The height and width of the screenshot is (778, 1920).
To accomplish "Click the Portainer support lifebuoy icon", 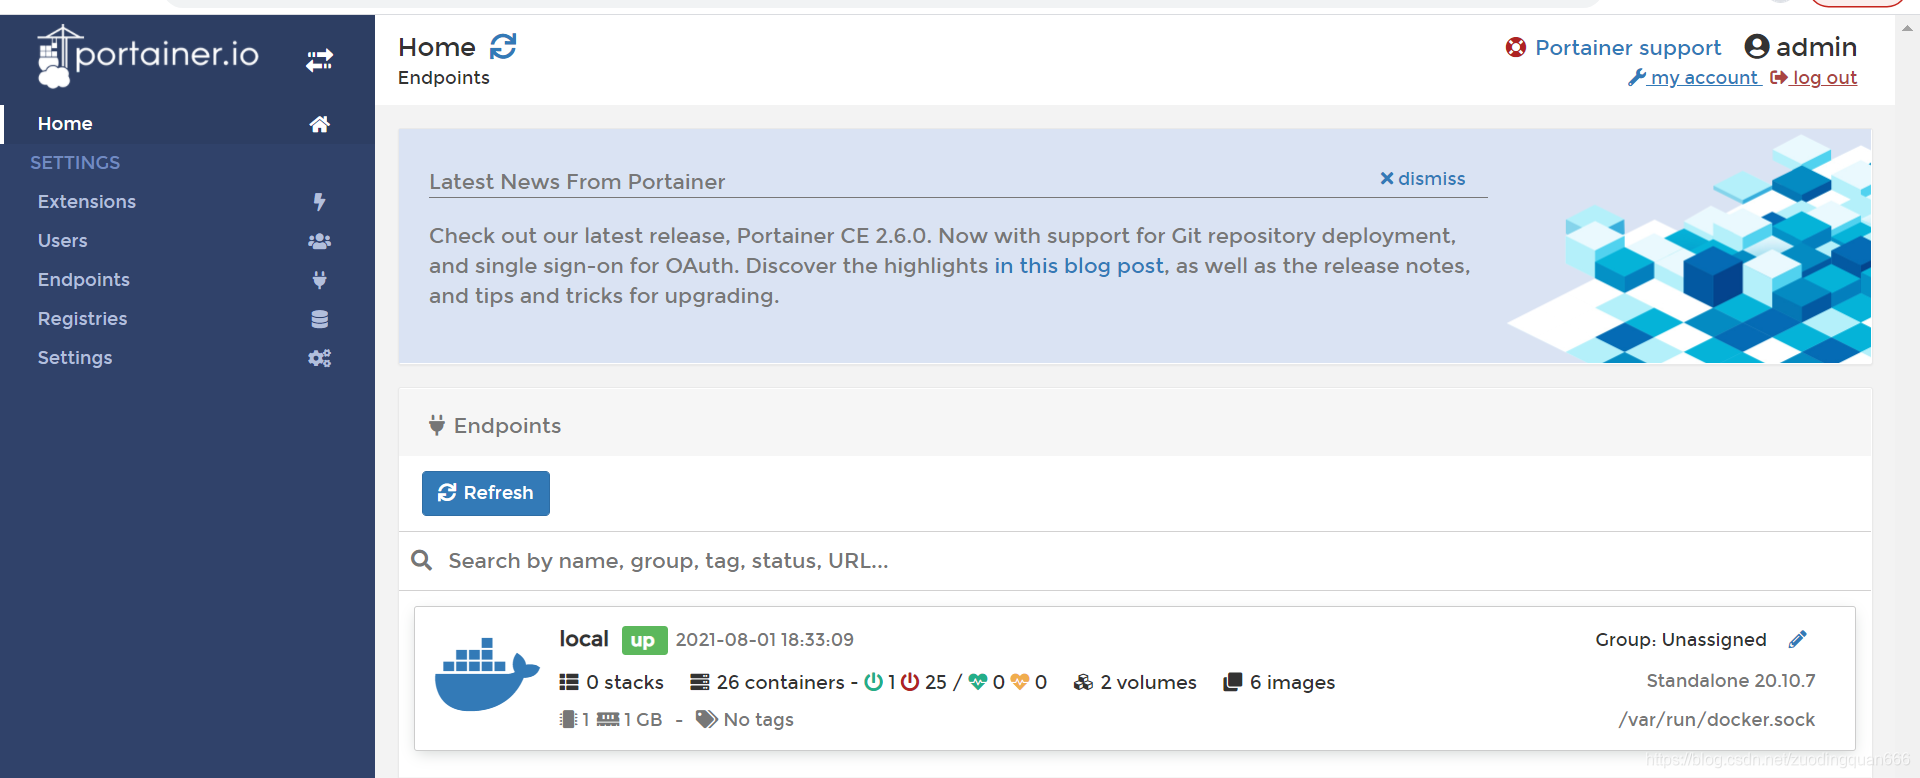I will tap(1516, 47).
